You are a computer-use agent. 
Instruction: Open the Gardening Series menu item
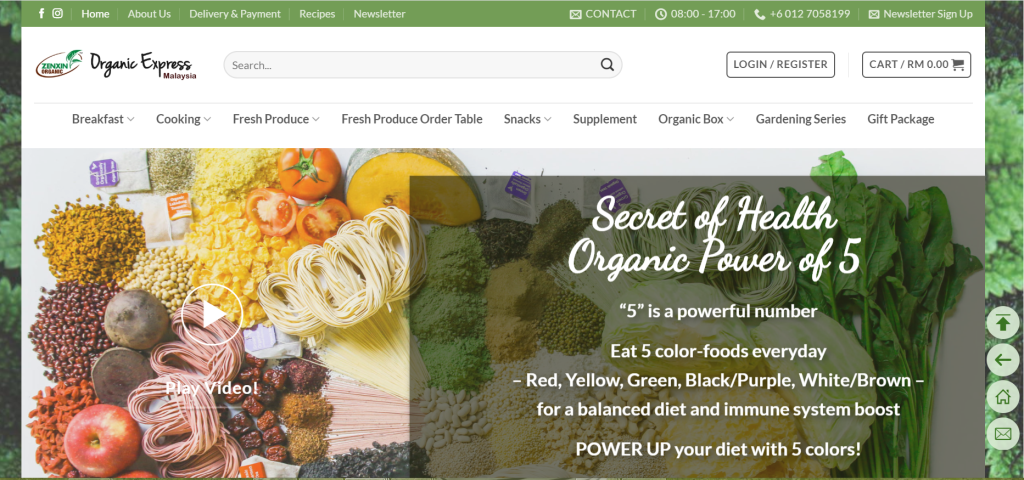801,119
